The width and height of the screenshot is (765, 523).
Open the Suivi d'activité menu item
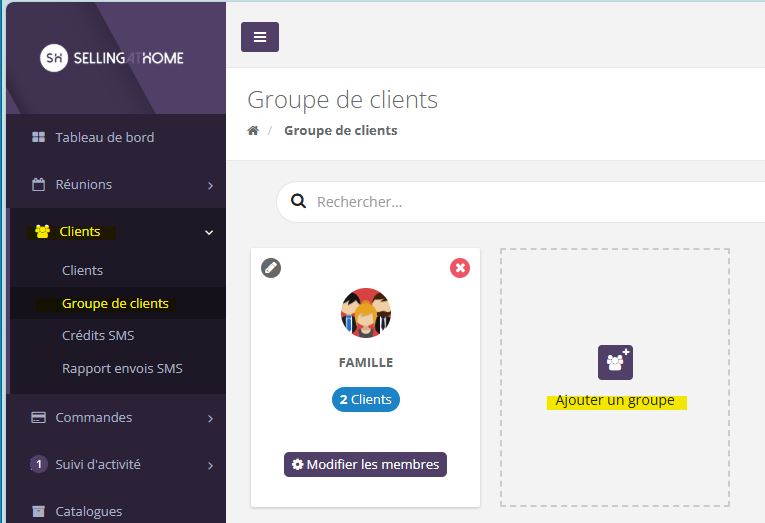[x=116, y=464]
